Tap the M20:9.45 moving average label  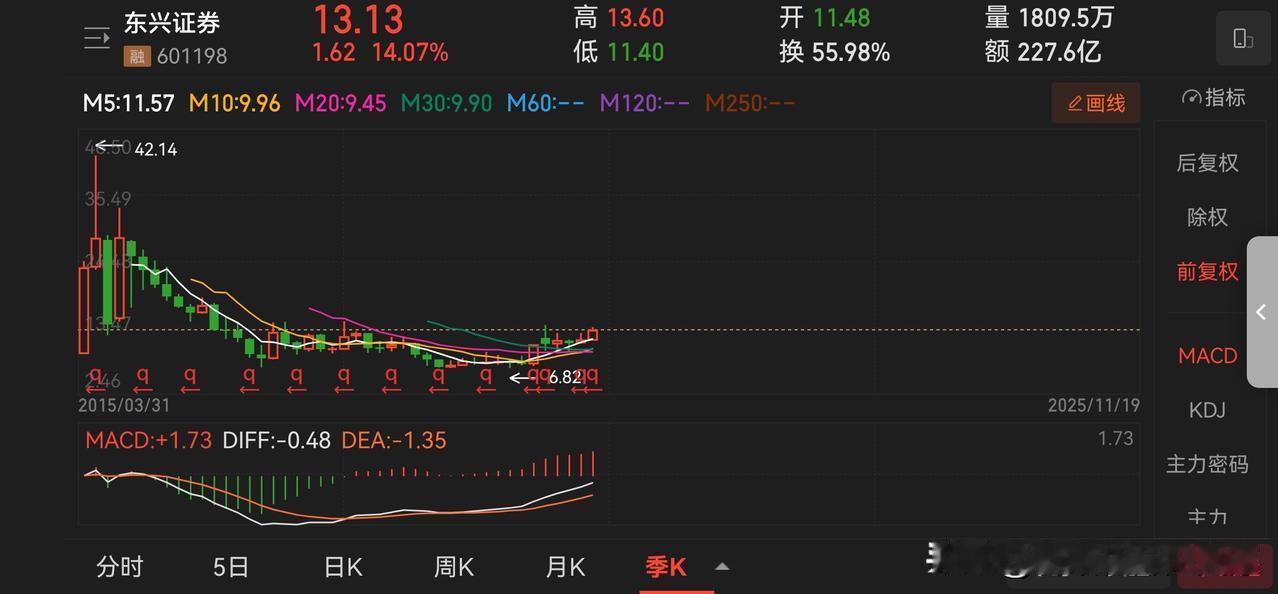click(340, 103)
